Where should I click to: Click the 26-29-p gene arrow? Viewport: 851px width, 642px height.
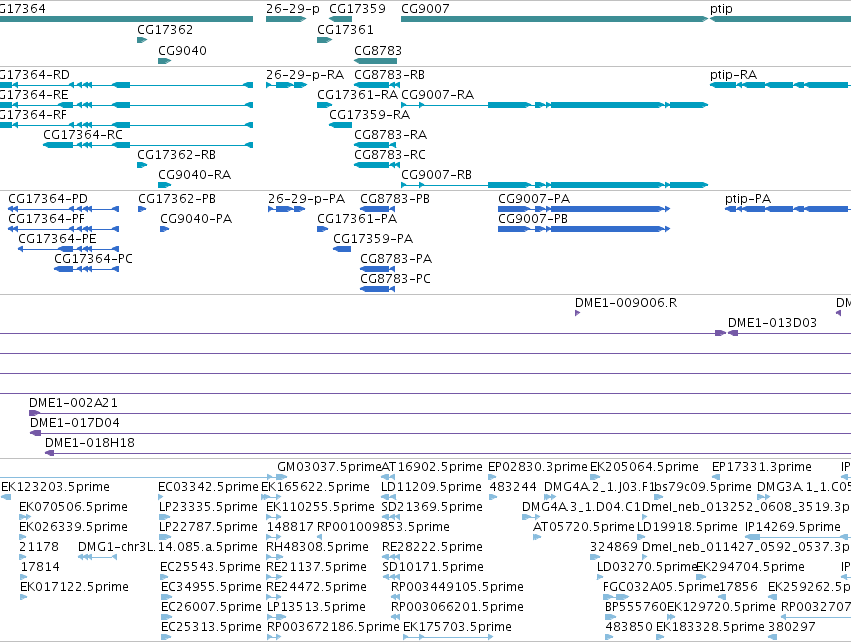tap(285, 19)
